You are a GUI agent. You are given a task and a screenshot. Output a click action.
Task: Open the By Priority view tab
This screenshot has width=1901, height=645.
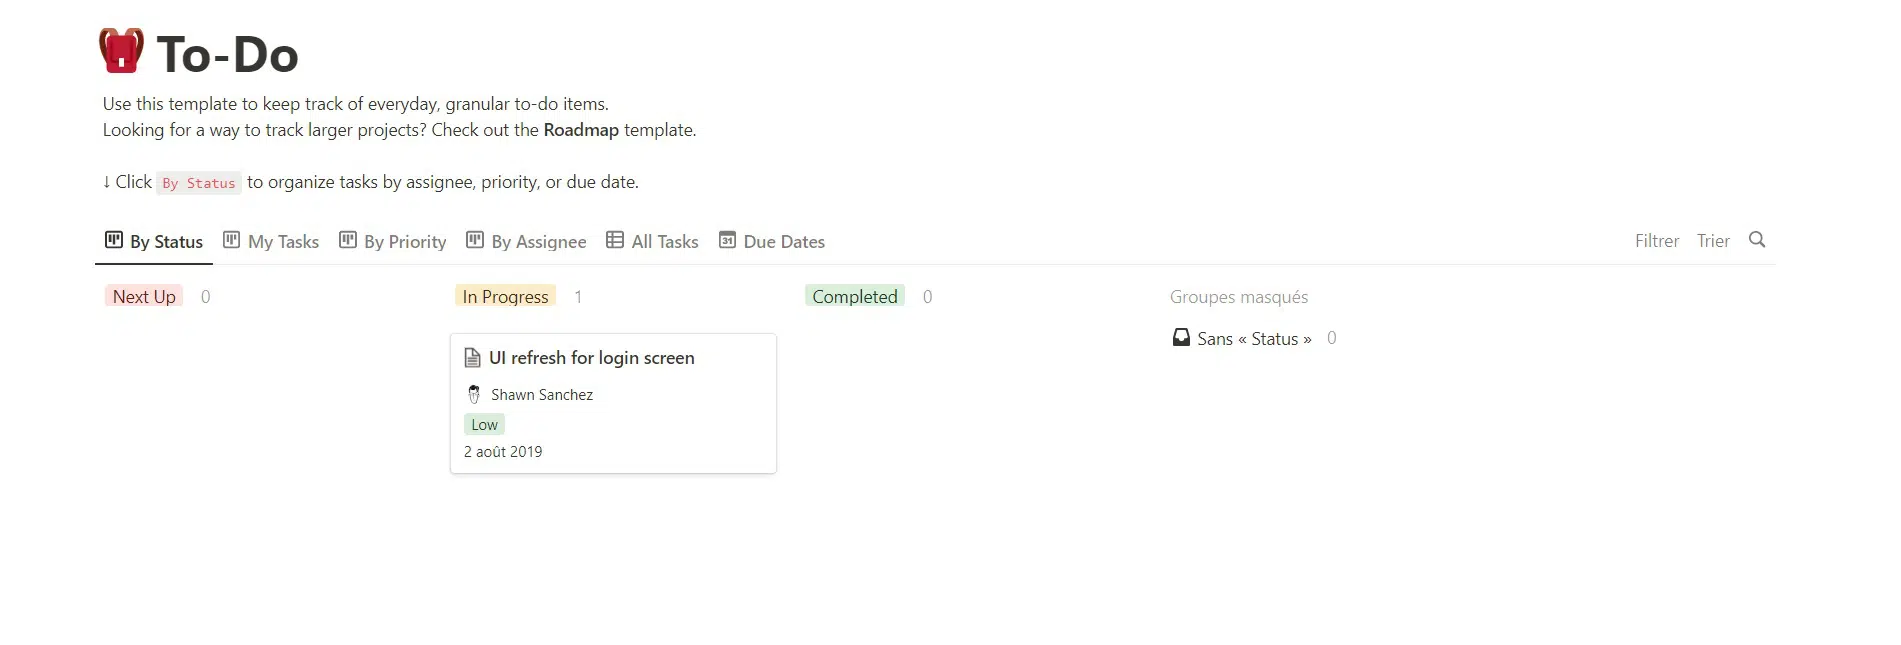coord(404,242)
